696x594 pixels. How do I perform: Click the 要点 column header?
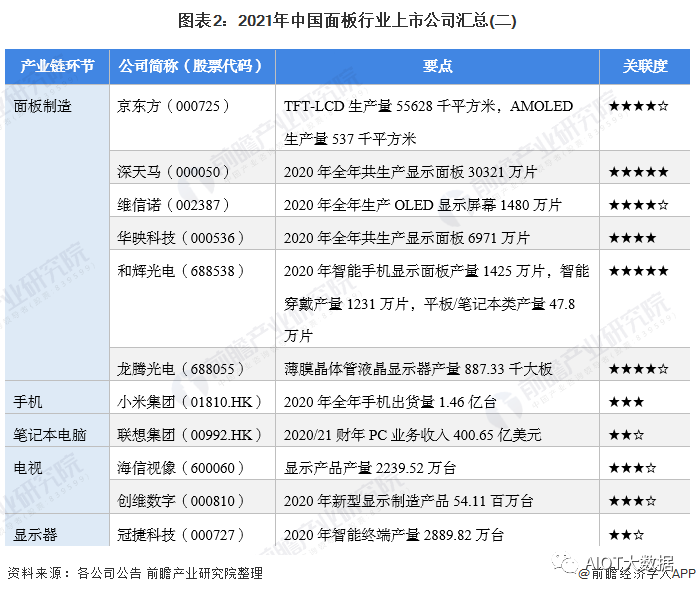tap(437, 66)
